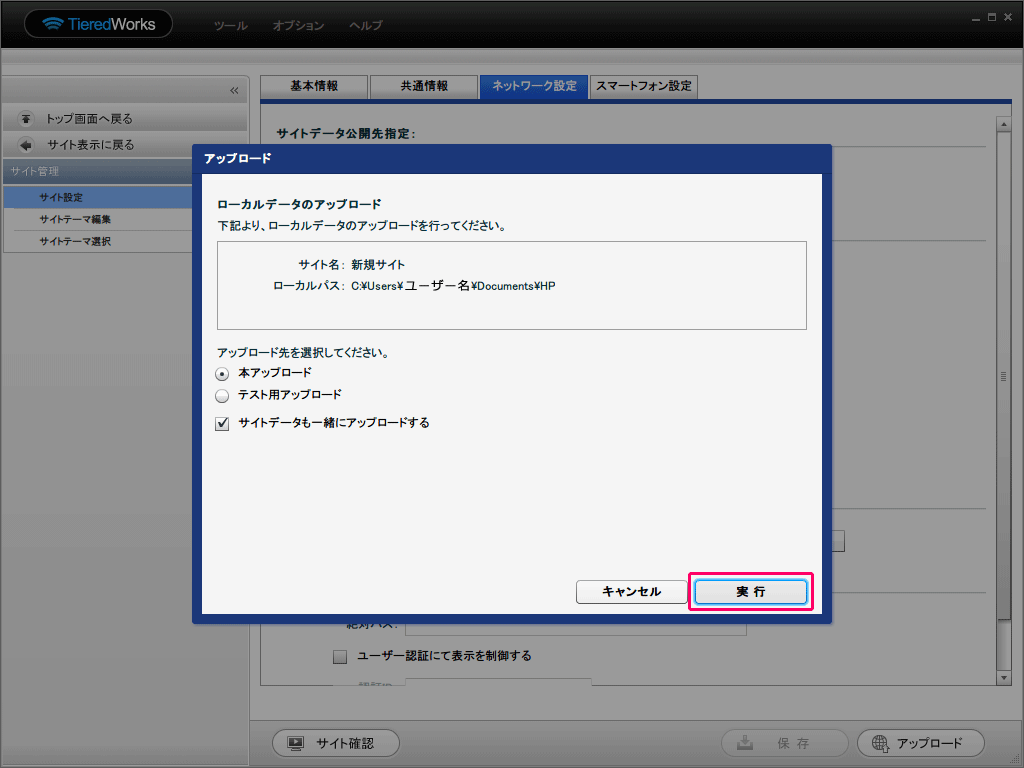
Task: Open the ヘルプ menu
Action: (365, 25)
